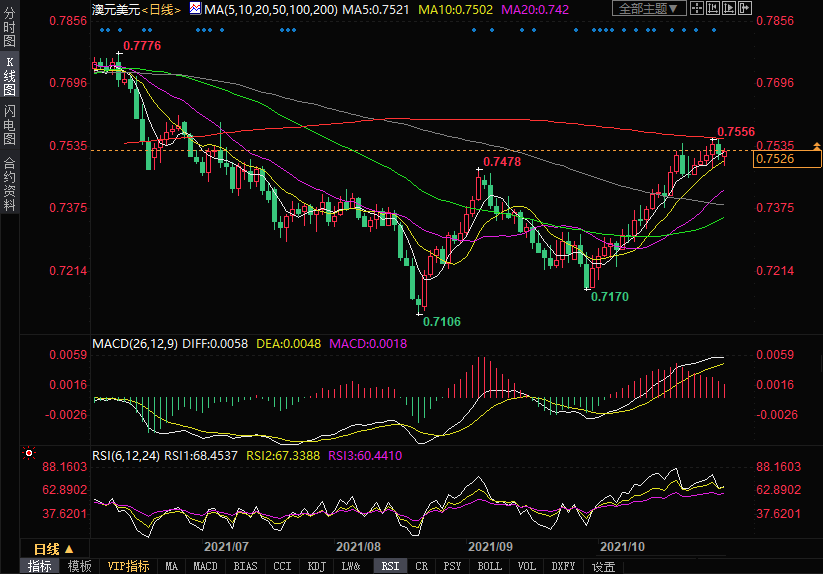
Task: Click the MA settings icon before MA(5,10,20,50,100,200)
Action: [194, 9]
